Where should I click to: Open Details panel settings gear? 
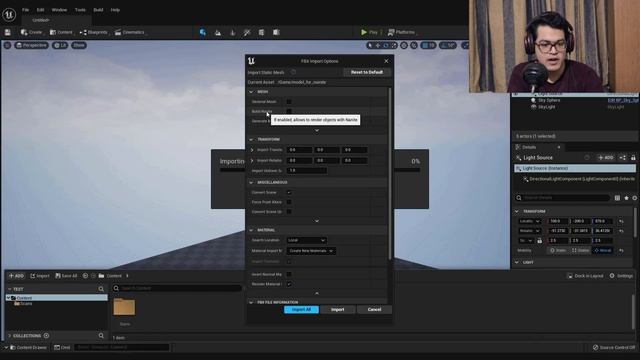635,198
